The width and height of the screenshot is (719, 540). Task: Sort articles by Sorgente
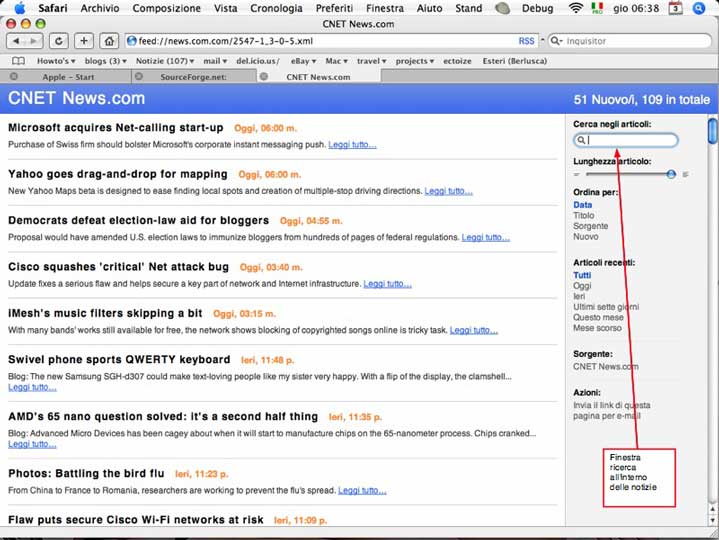point(591,226)
